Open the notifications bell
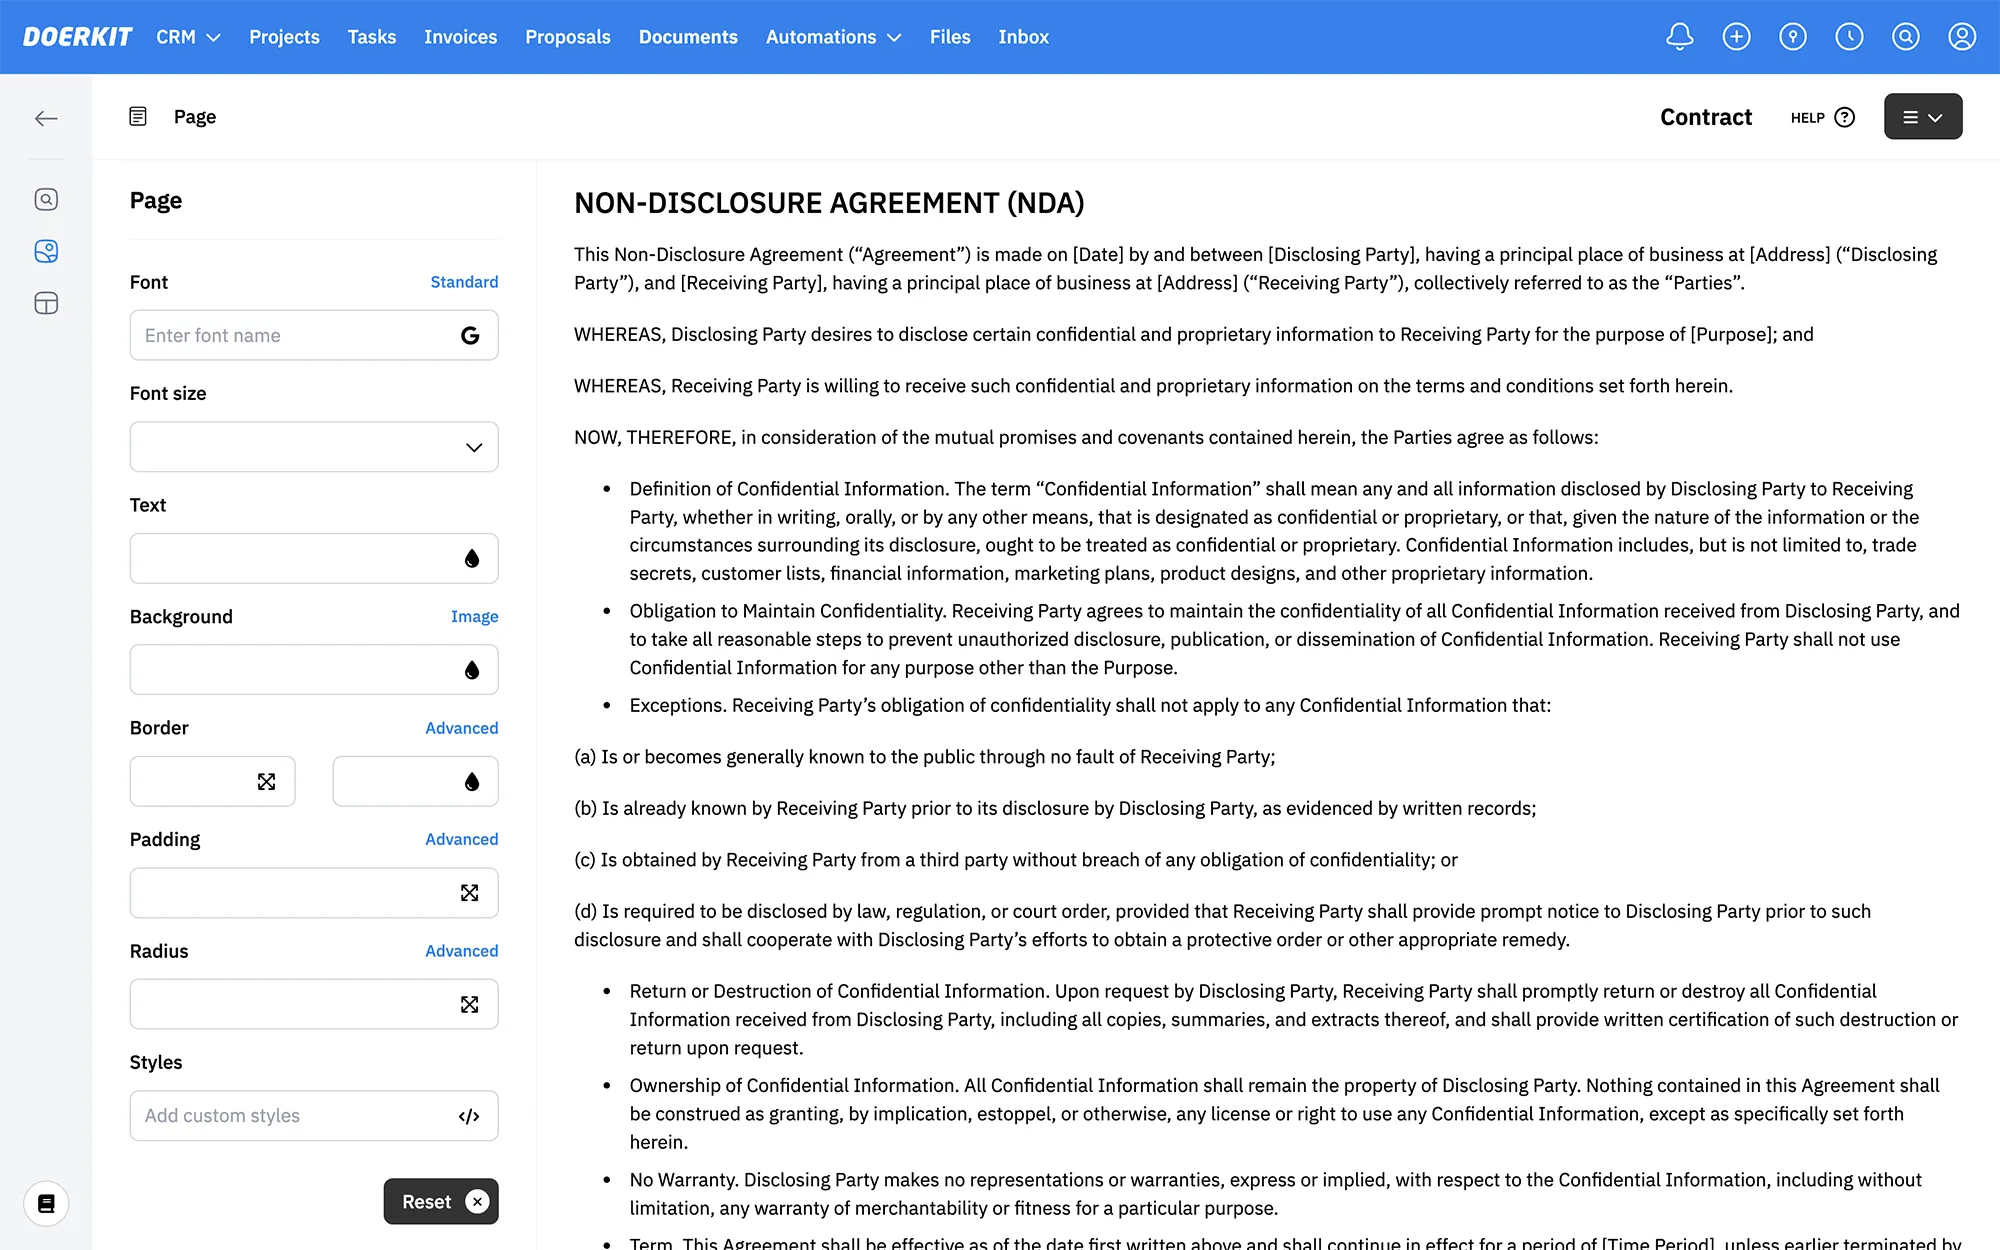2000x1250 pixels. [x=1679, y=37]
